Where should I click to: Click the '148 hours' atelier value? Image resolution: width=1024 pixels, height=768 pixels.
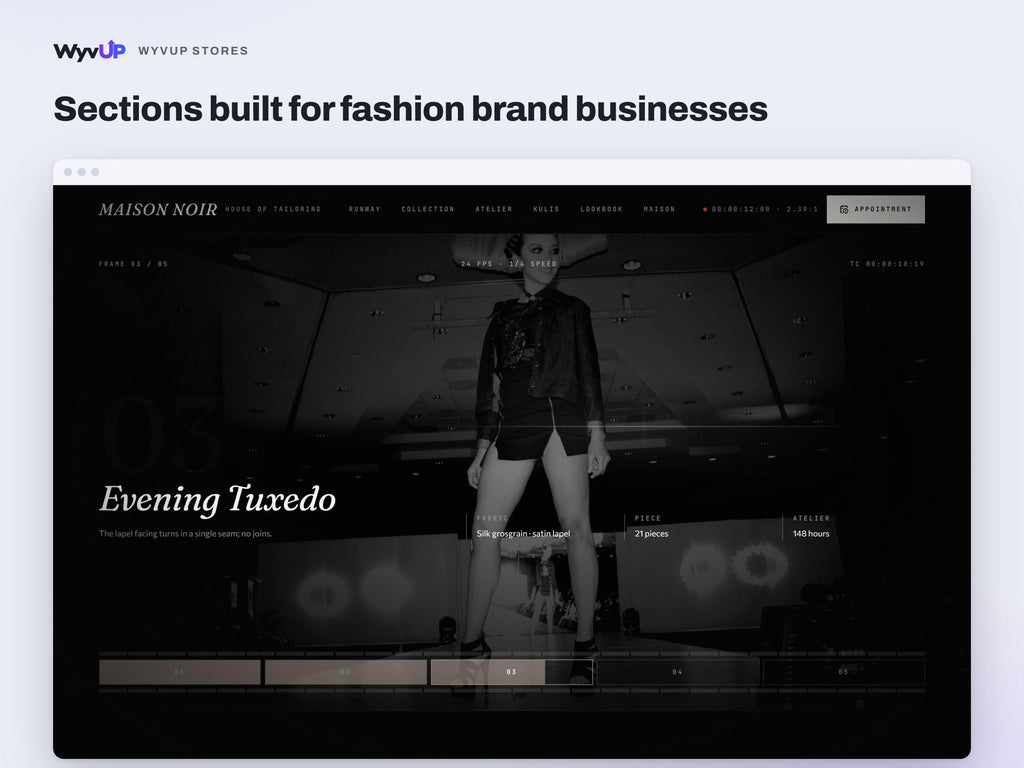[x=811, y=534]
